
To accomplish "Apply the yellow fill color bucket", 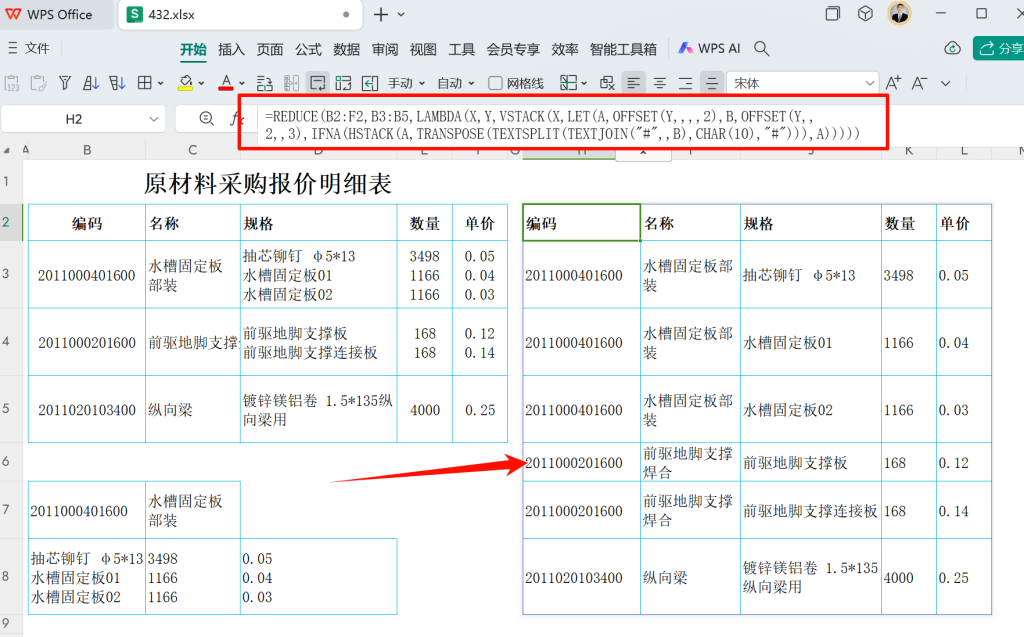I will (x=185, y=83).
